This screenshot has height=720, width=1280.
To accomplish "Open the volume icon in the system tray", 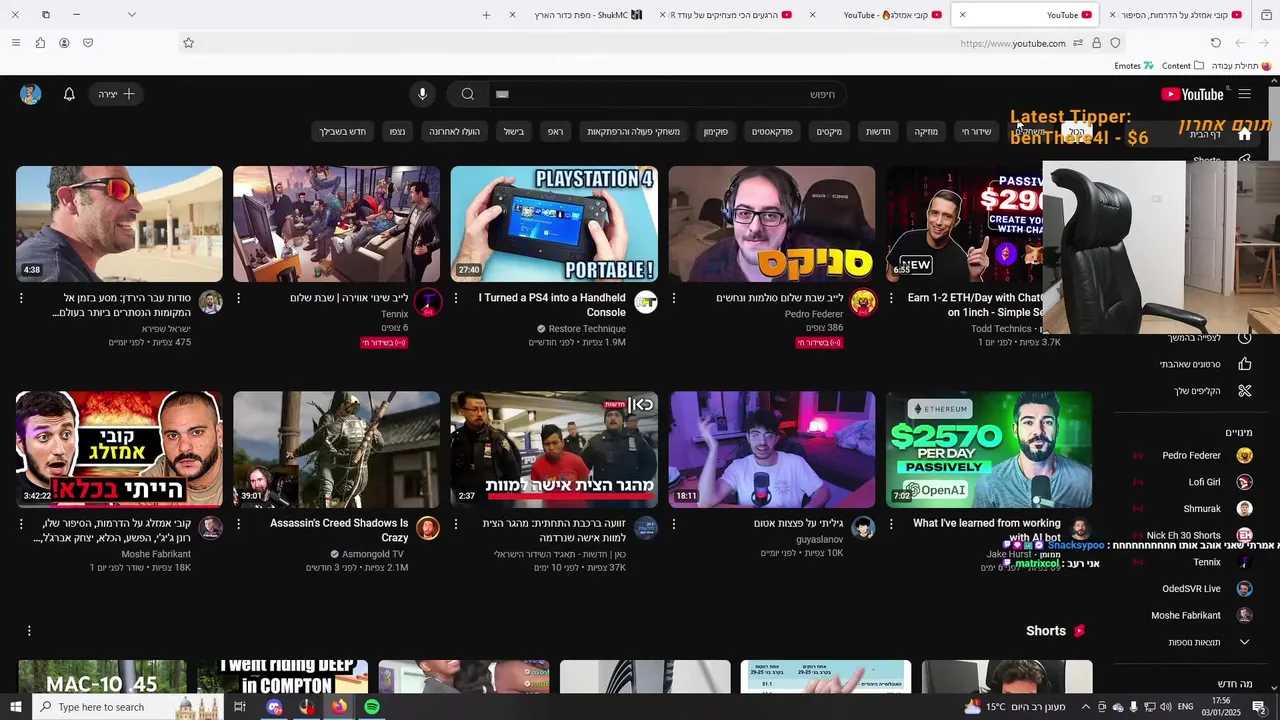I will [x=1165, y=707].
